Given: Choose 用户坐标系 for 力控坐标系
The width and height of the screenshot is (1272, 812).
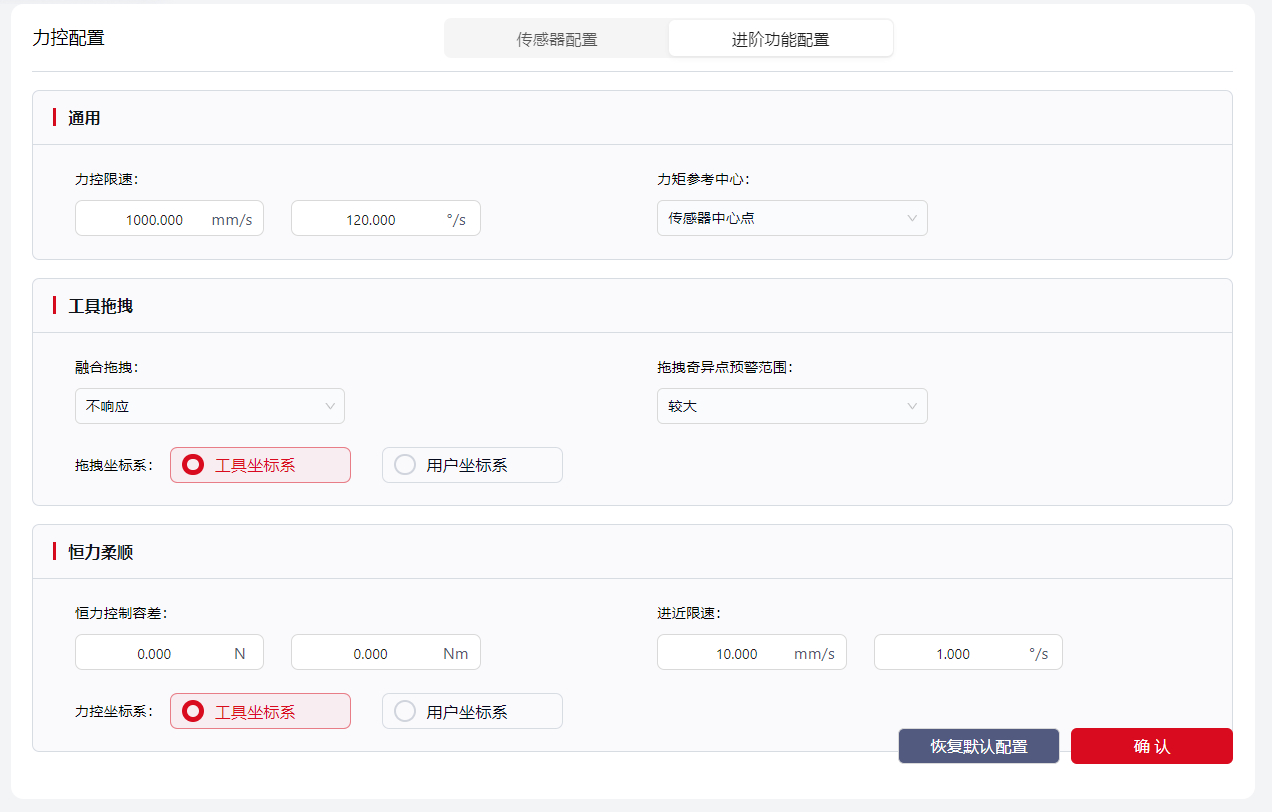Looking at the screenshot, I should pos(472,711).
